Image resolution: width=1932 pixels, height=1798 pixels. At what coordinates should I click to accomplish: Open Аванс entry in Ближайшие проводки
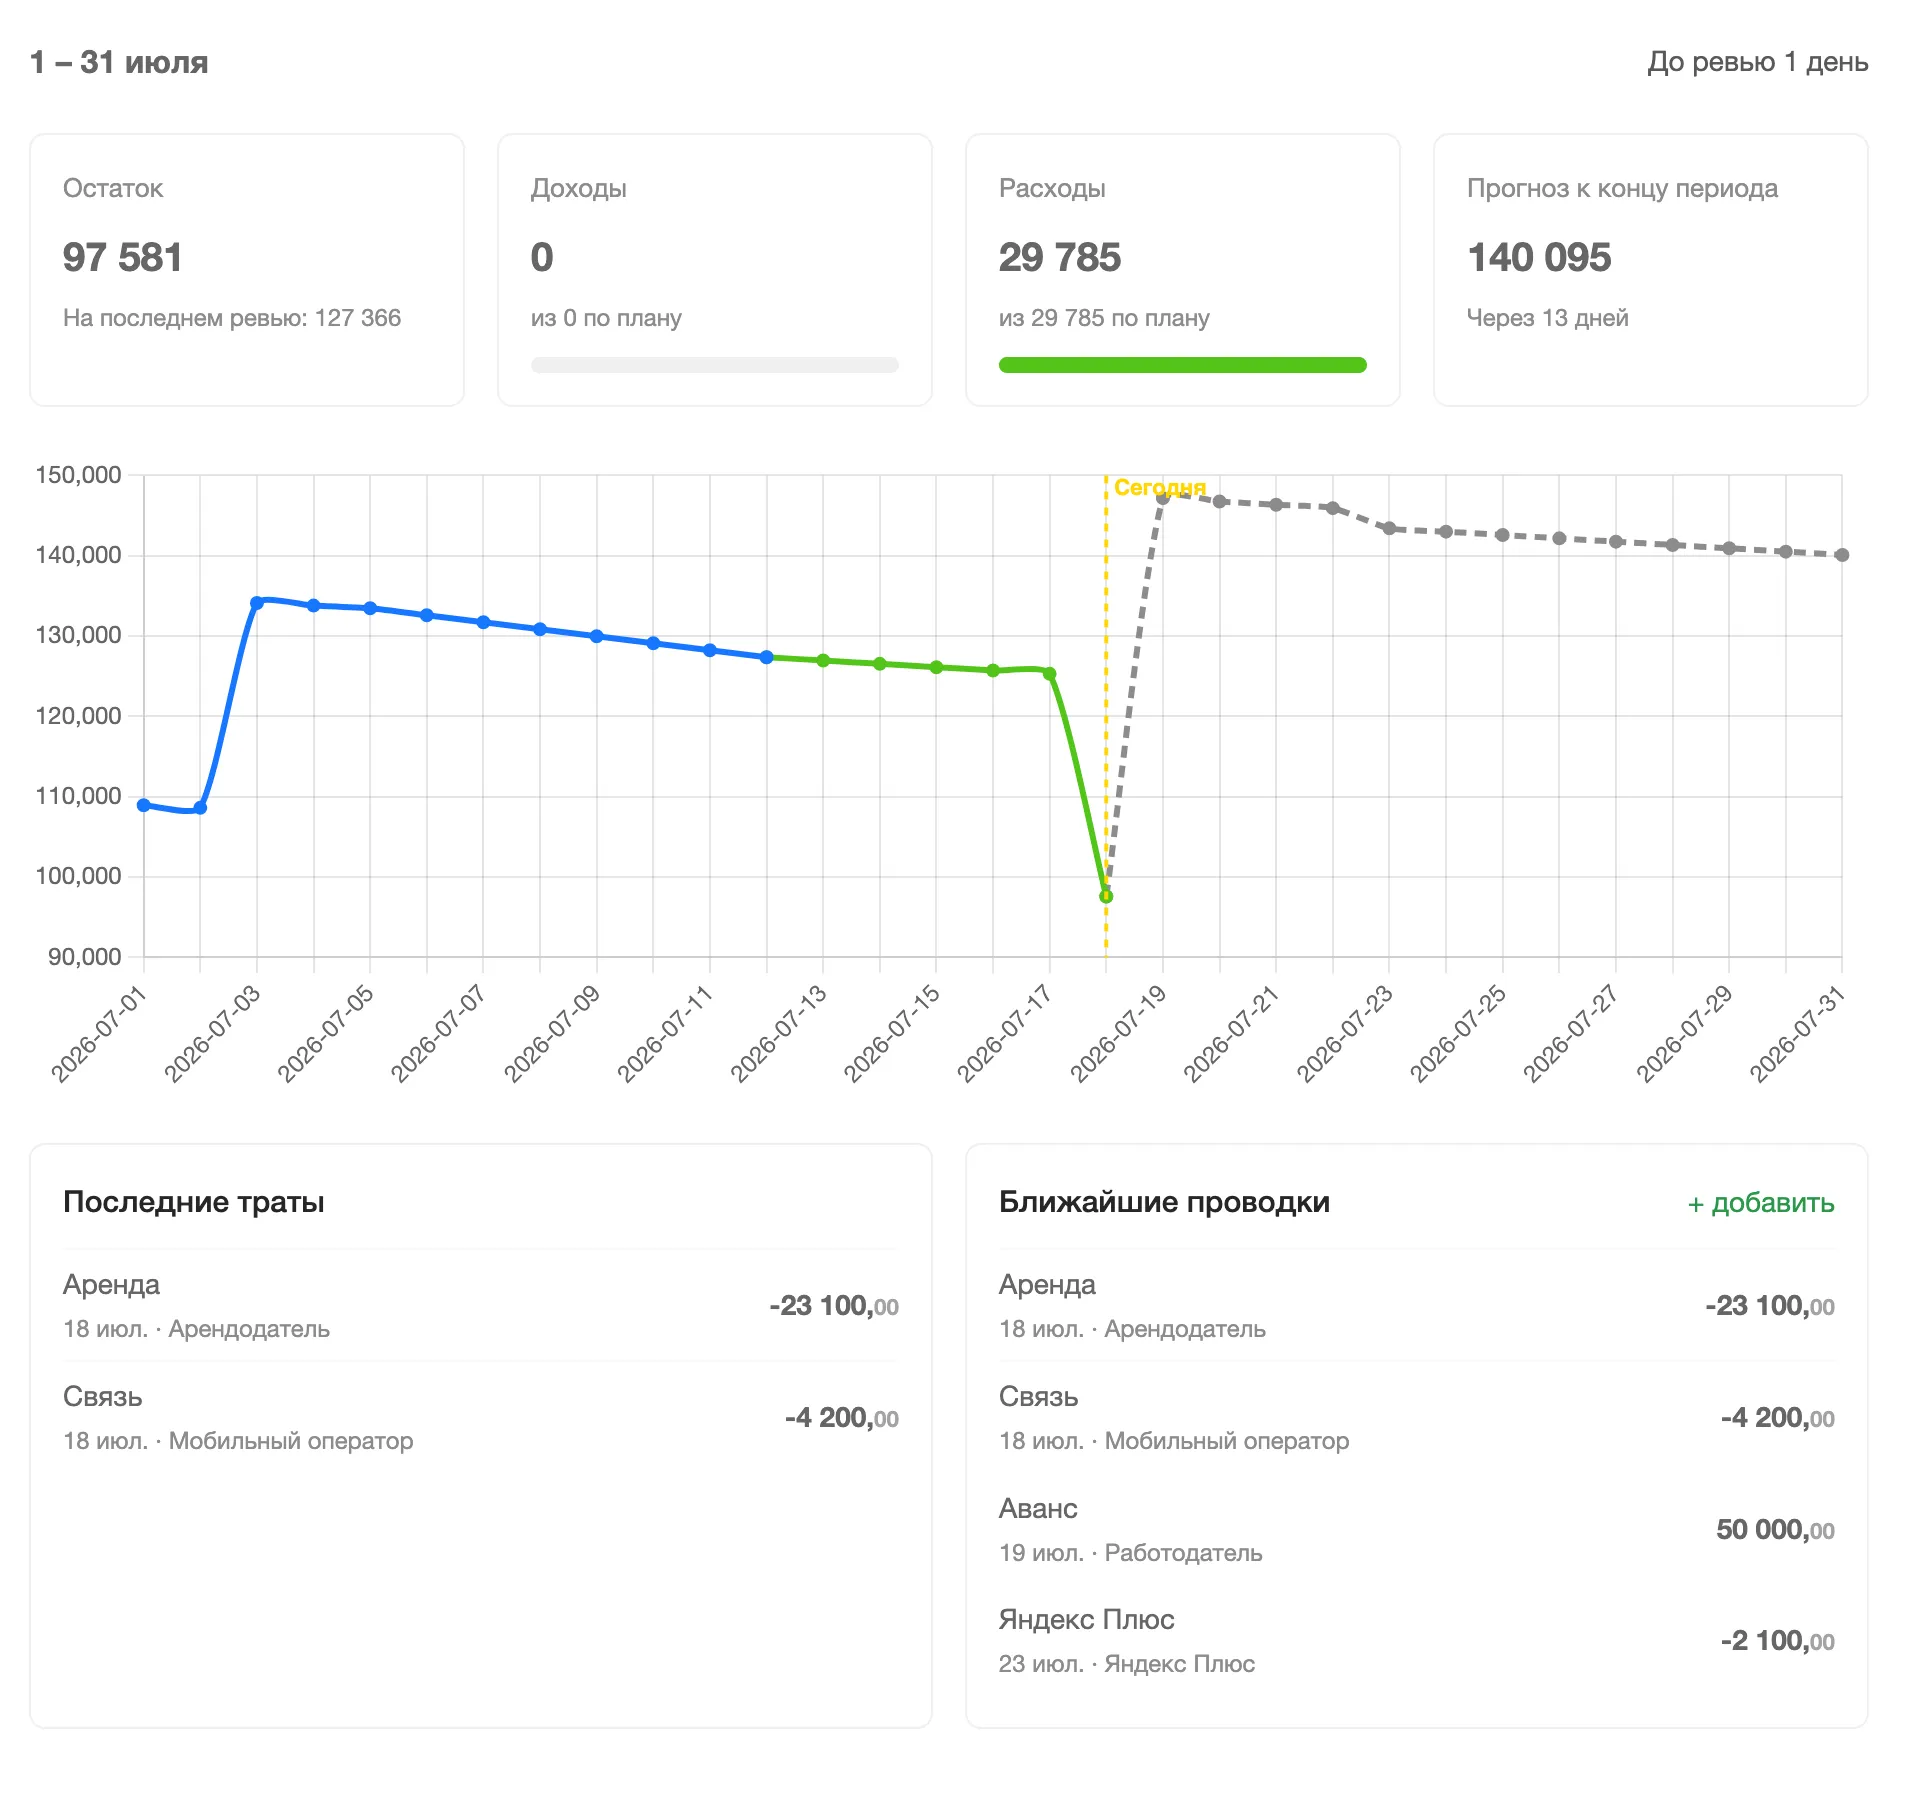(x=1417, y=1530)
